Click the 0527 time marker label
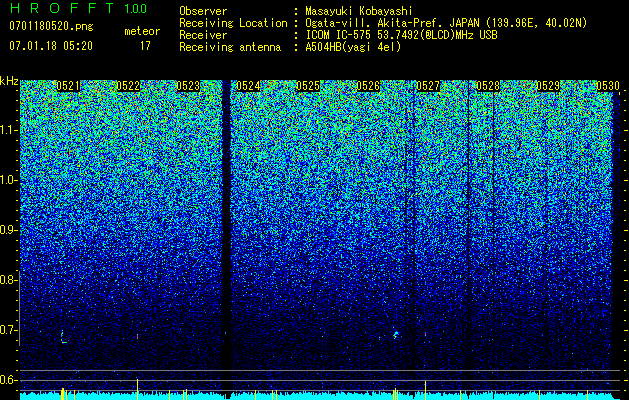This screenshot has width=629, height=400. 428,86
